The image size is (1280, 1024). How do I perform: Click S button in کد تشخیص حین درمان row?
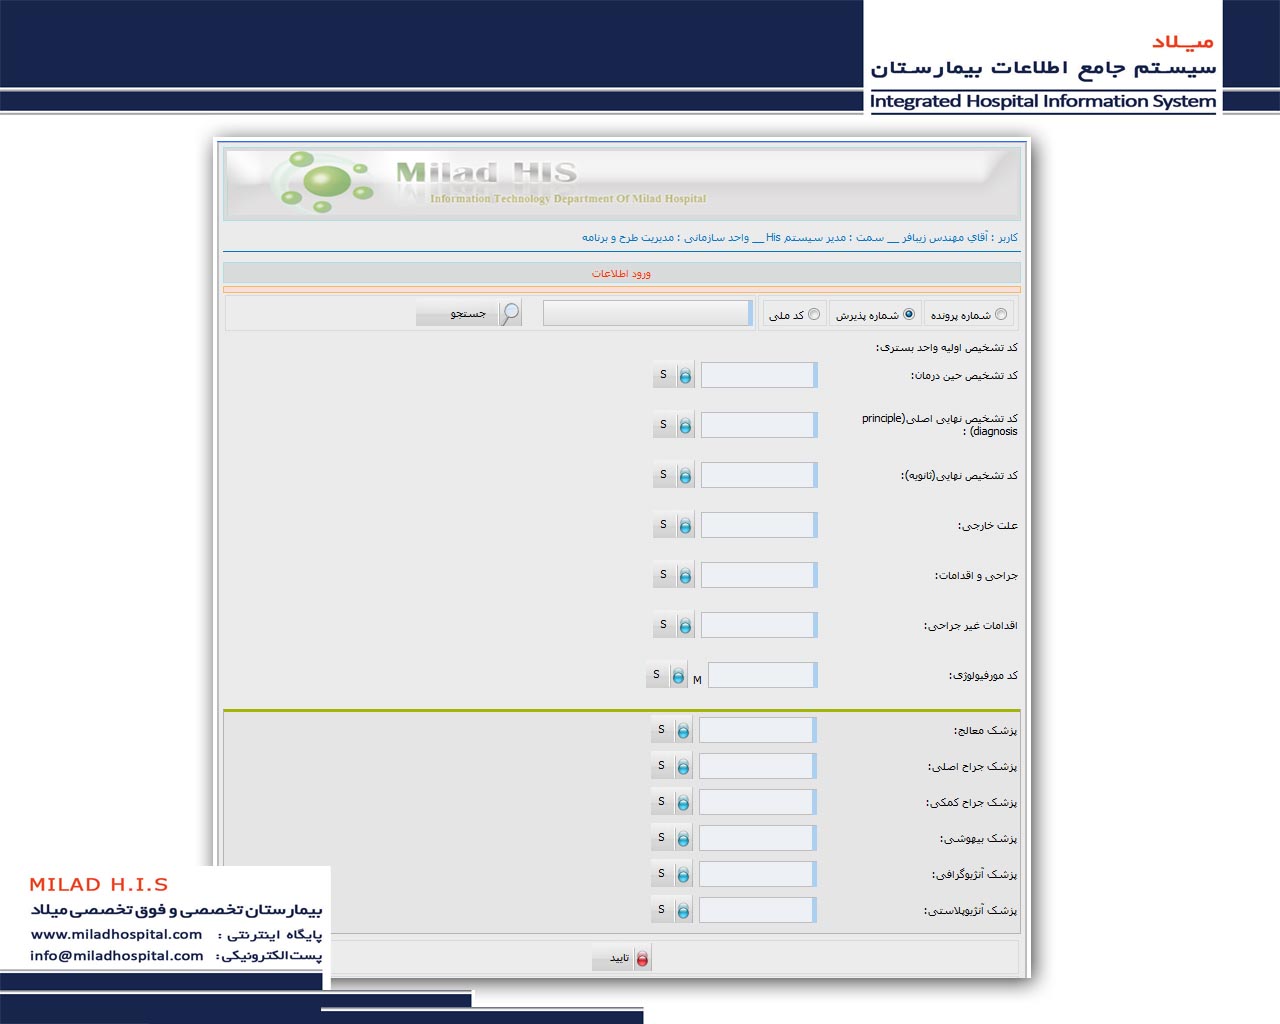tap(664, 375)
